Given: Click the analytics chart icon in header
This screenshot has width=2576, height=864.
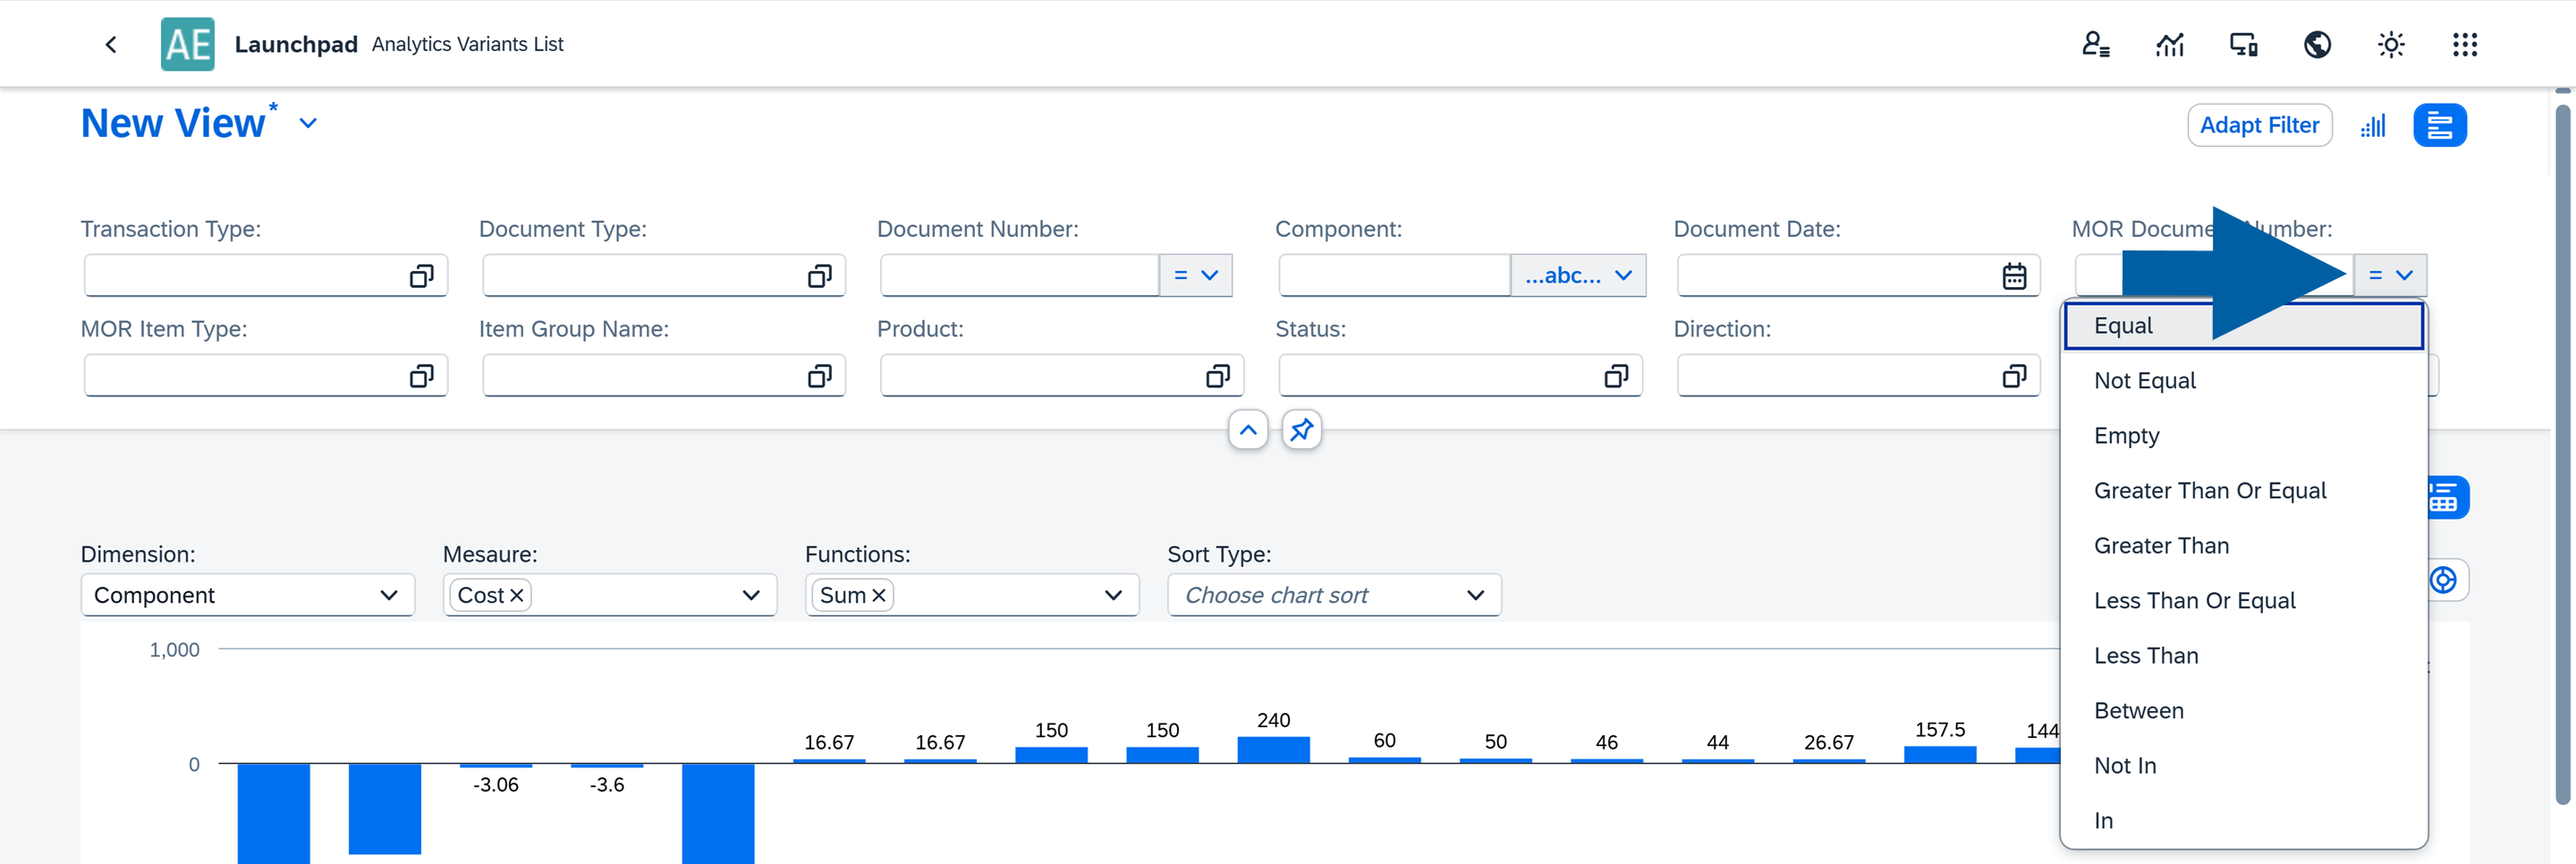Looking at the screenshot, I should point(2169,44).
